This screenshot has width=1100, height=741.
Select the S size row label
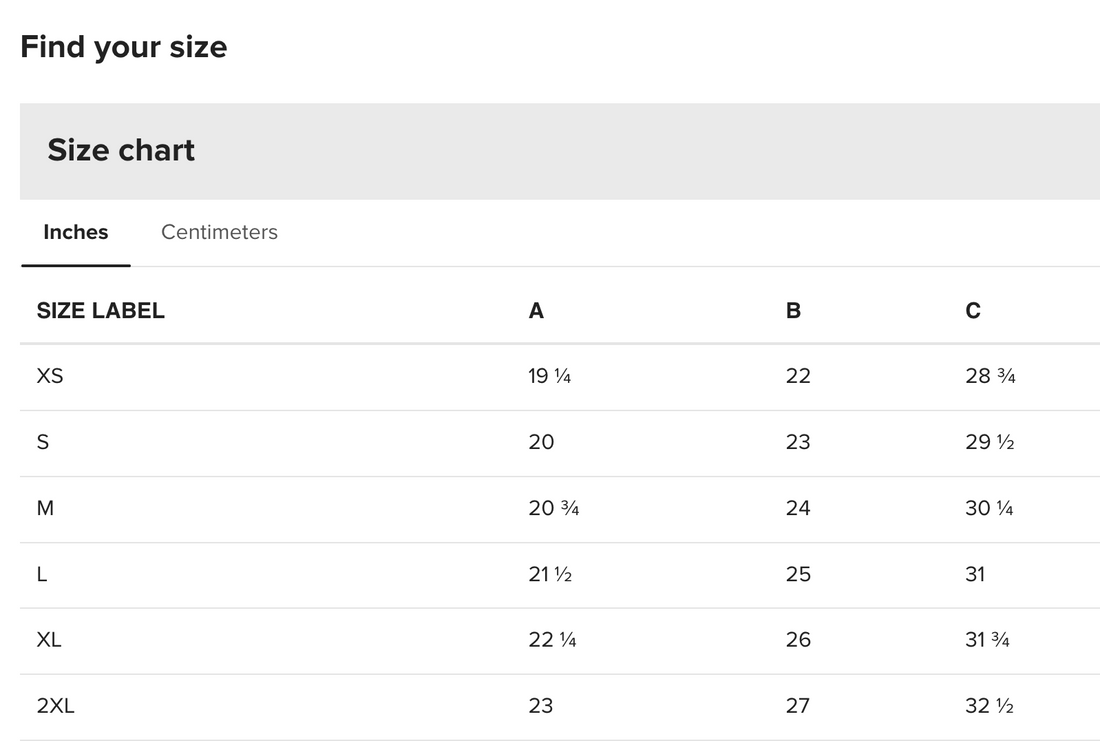pyautogui.click(x=43, y=442)
